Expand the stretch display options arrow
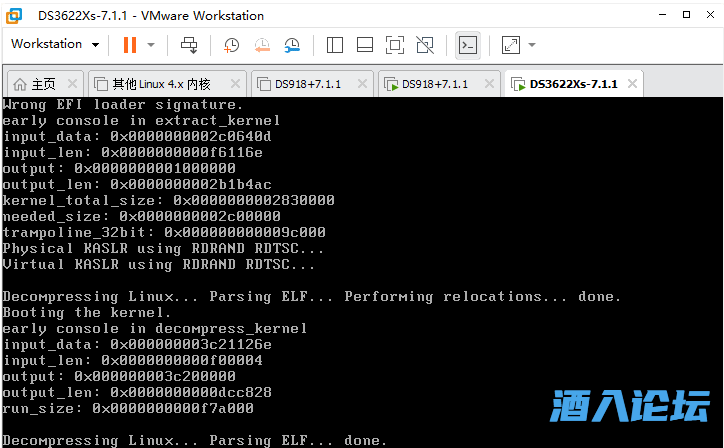The height and width of the screenshot is (448, 724). pos(532,44)
